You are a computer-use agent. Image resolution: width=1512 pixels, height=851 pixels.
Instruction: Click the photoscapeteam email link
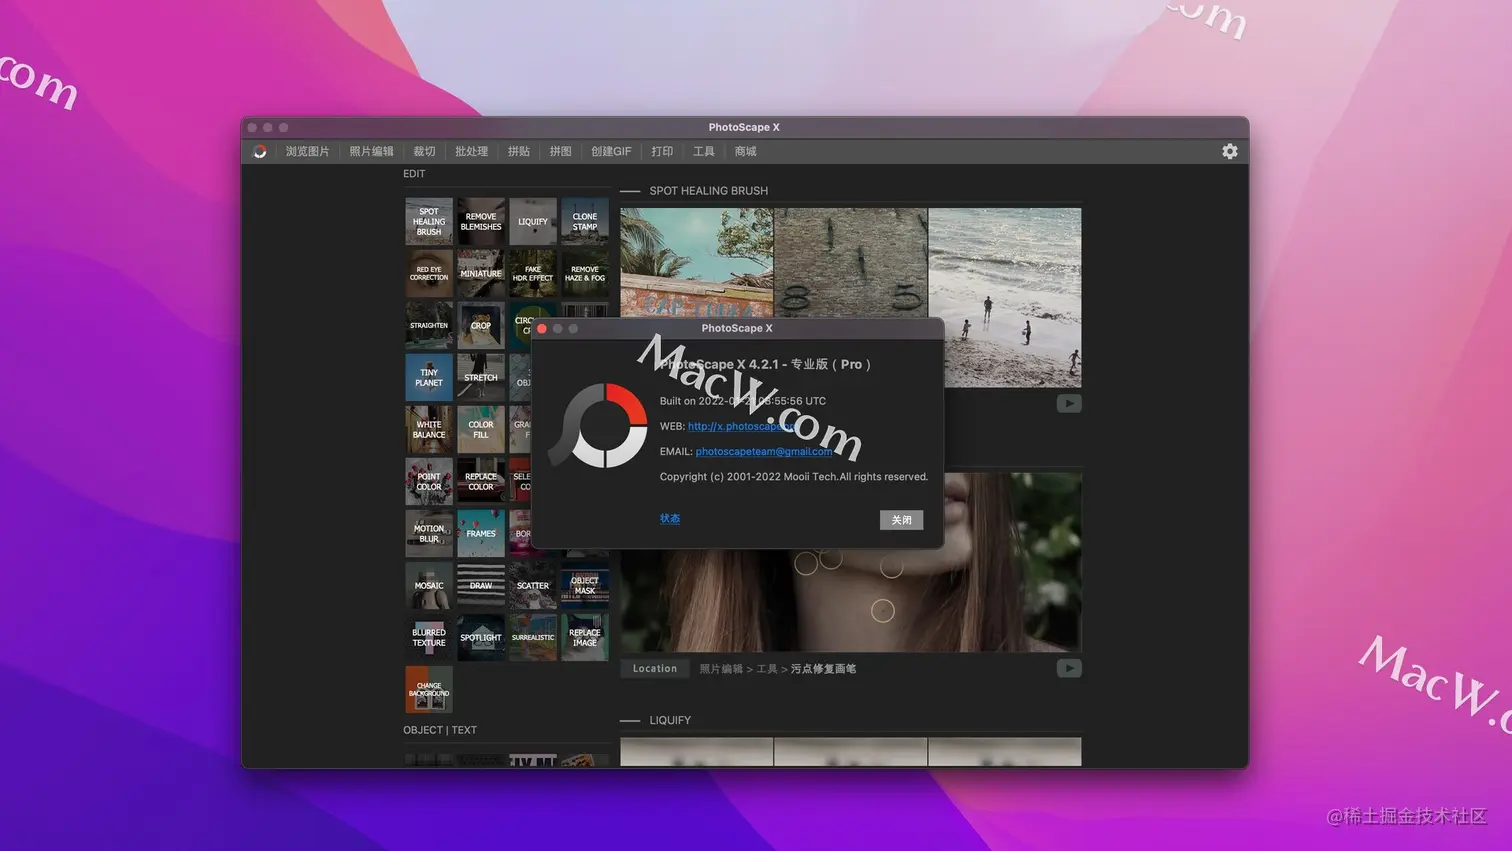pos(764,451)
